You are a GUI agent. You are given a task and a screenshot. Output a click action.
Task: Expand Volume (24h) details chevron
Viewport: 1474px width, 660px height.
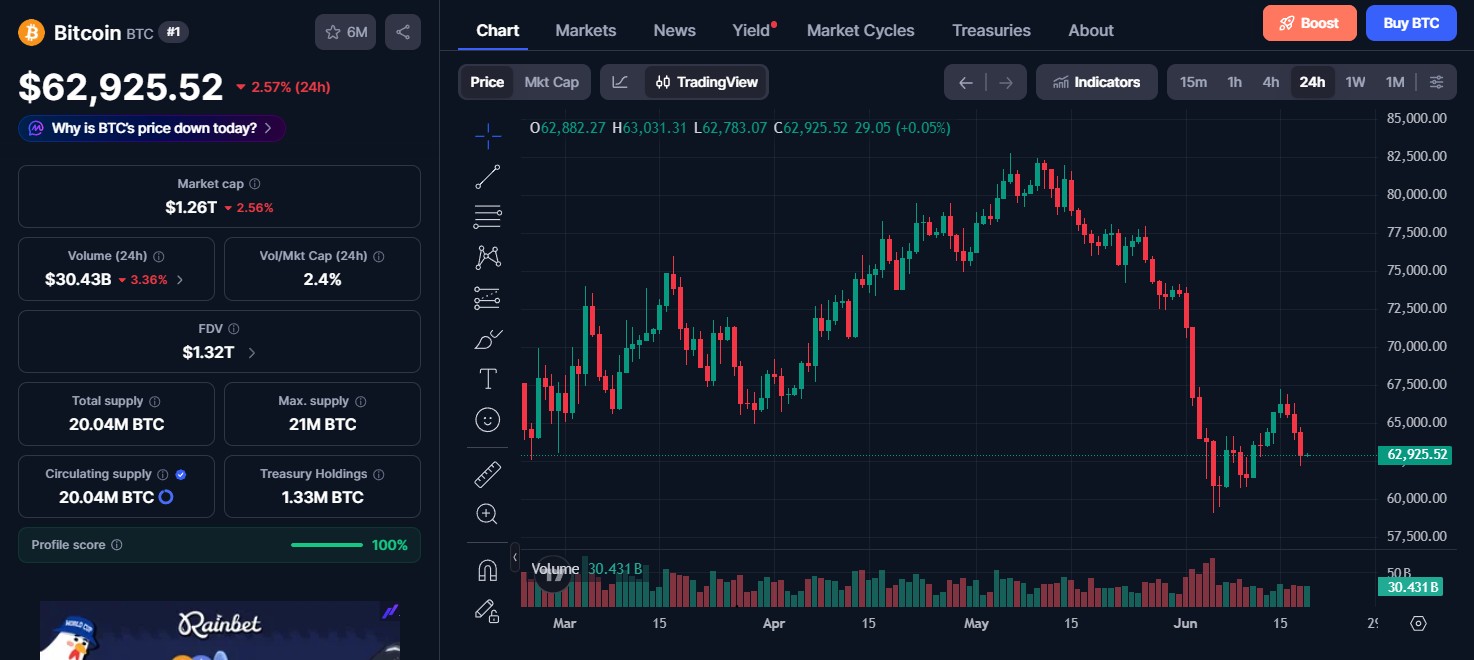coord(180,280)
